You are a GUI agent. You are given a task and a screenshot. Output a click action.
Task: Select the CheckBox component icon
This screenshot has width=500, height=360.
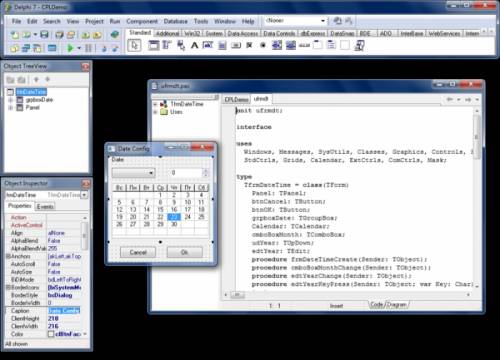pyautogui.click(x=249, y=45)
